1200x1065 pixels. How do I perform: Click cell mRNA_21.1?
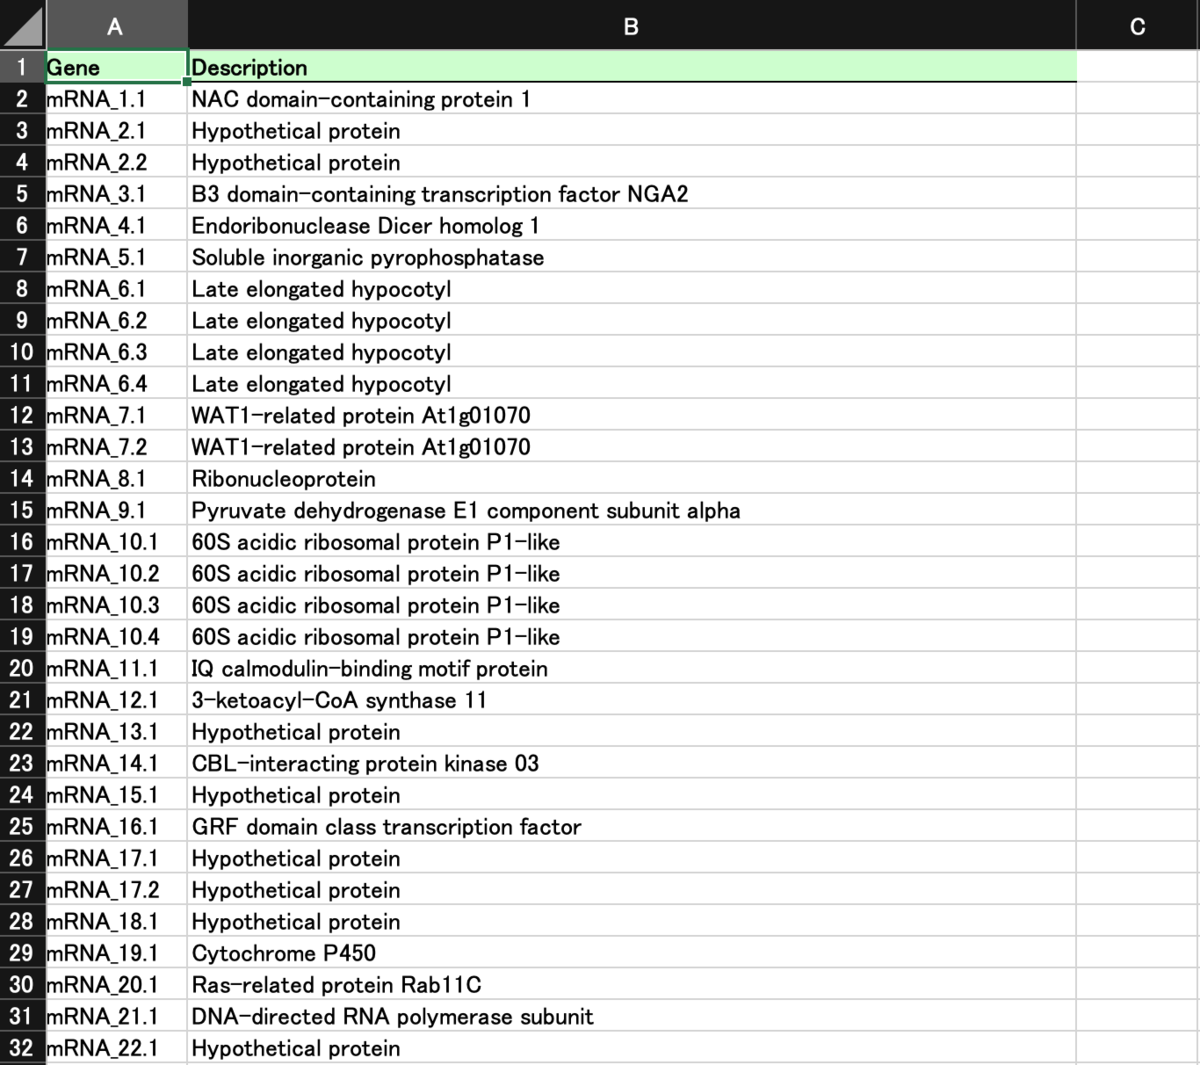click(116, 1017)
